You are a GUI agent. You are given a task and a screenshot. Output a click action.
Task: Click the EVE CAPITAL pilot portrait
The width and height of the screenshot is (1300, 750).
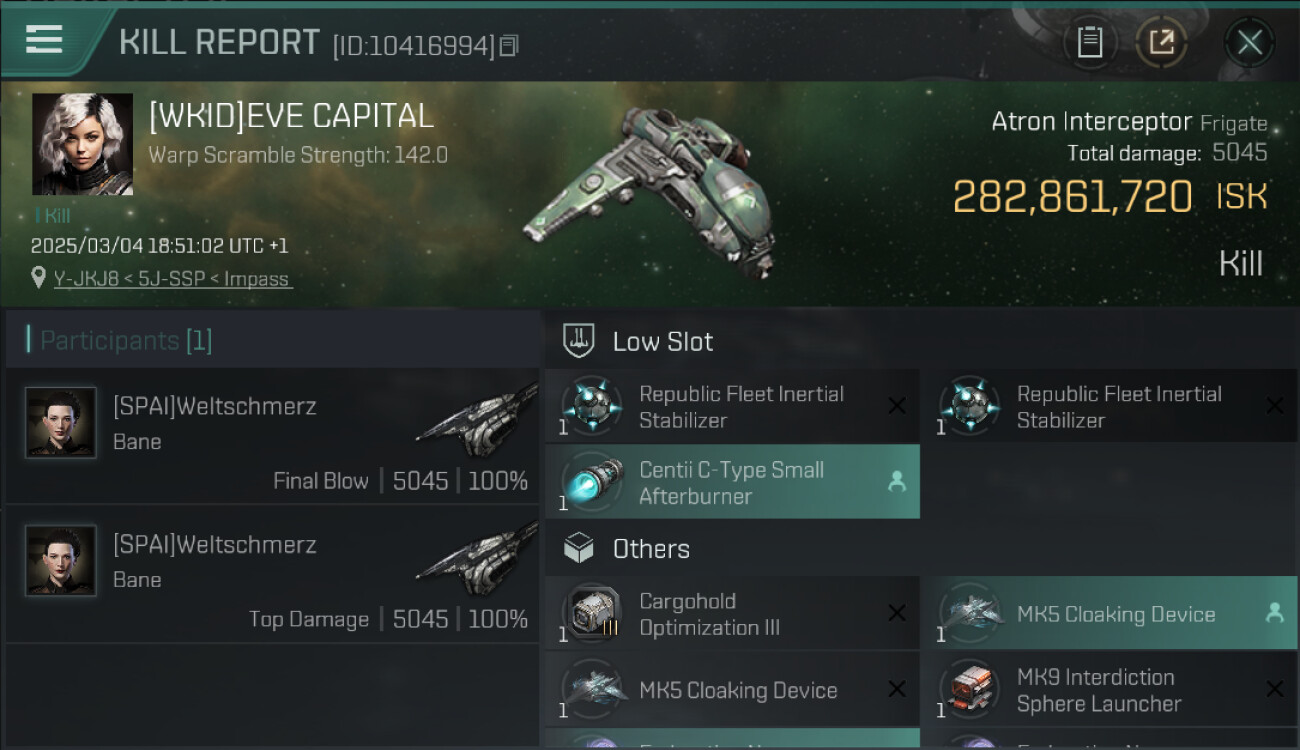82,144
